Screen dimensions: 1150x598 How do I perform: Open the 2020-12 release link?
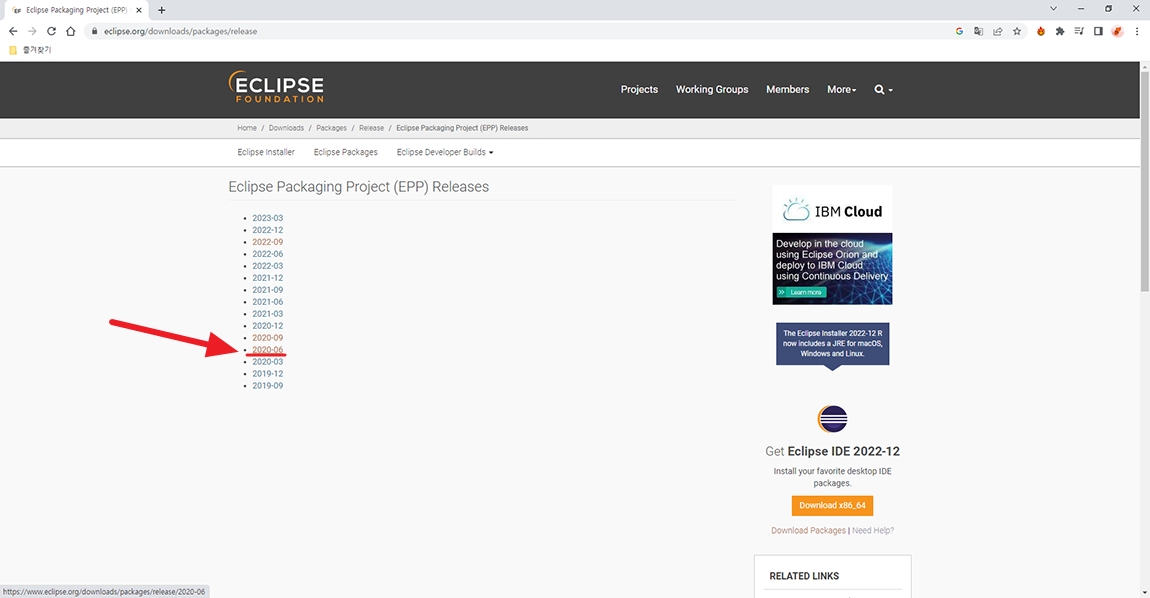point(268,326)
